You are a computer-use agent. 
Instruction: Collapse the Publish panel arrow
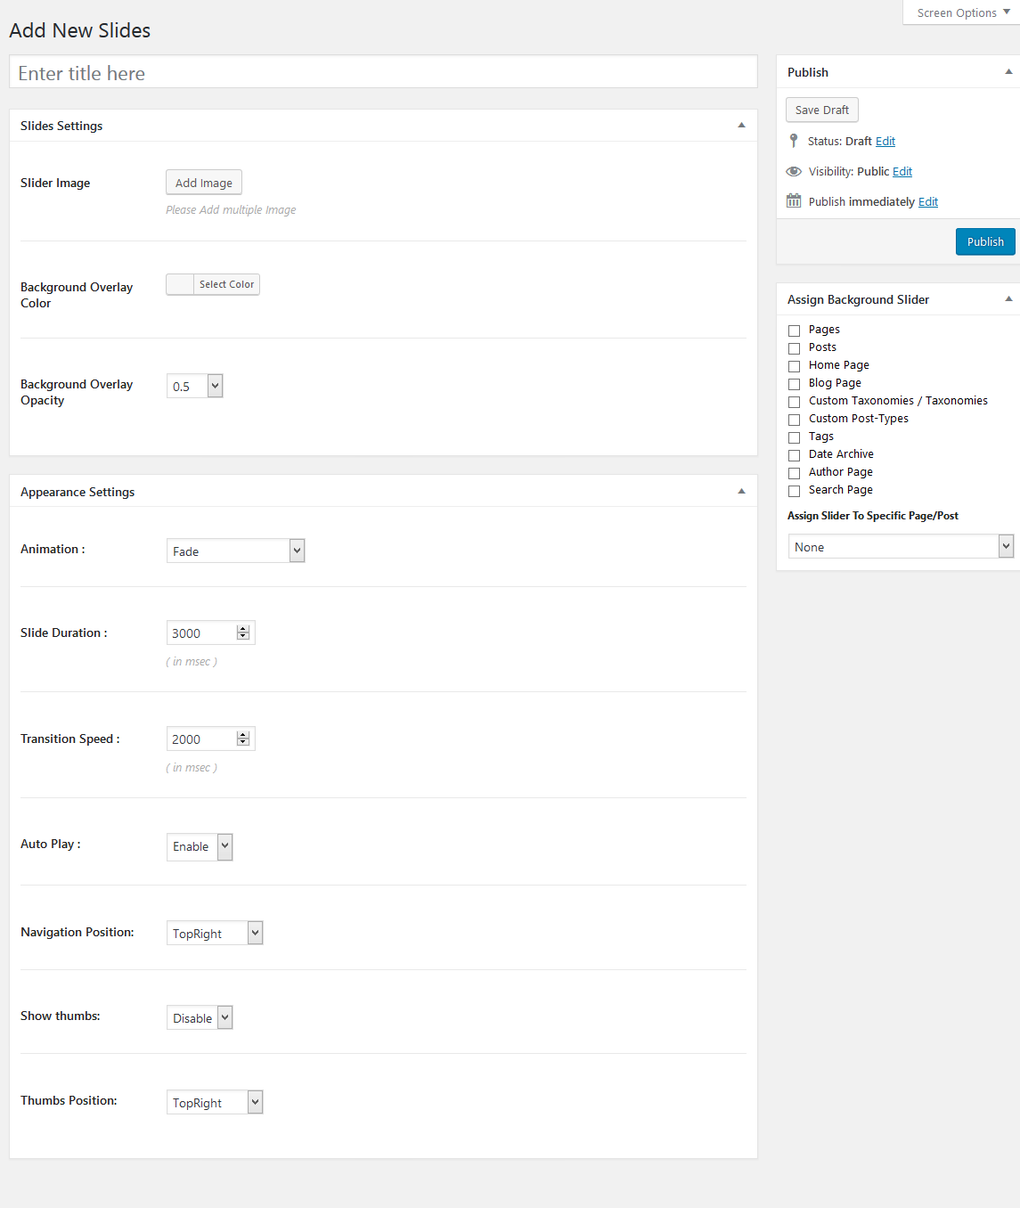pyautogui.click(x=1008, y=72)
